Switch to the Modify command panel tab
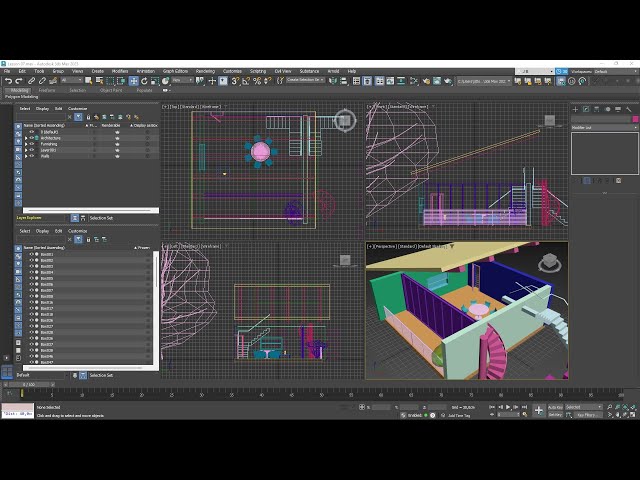640x480 pixels. pos(586,109)
